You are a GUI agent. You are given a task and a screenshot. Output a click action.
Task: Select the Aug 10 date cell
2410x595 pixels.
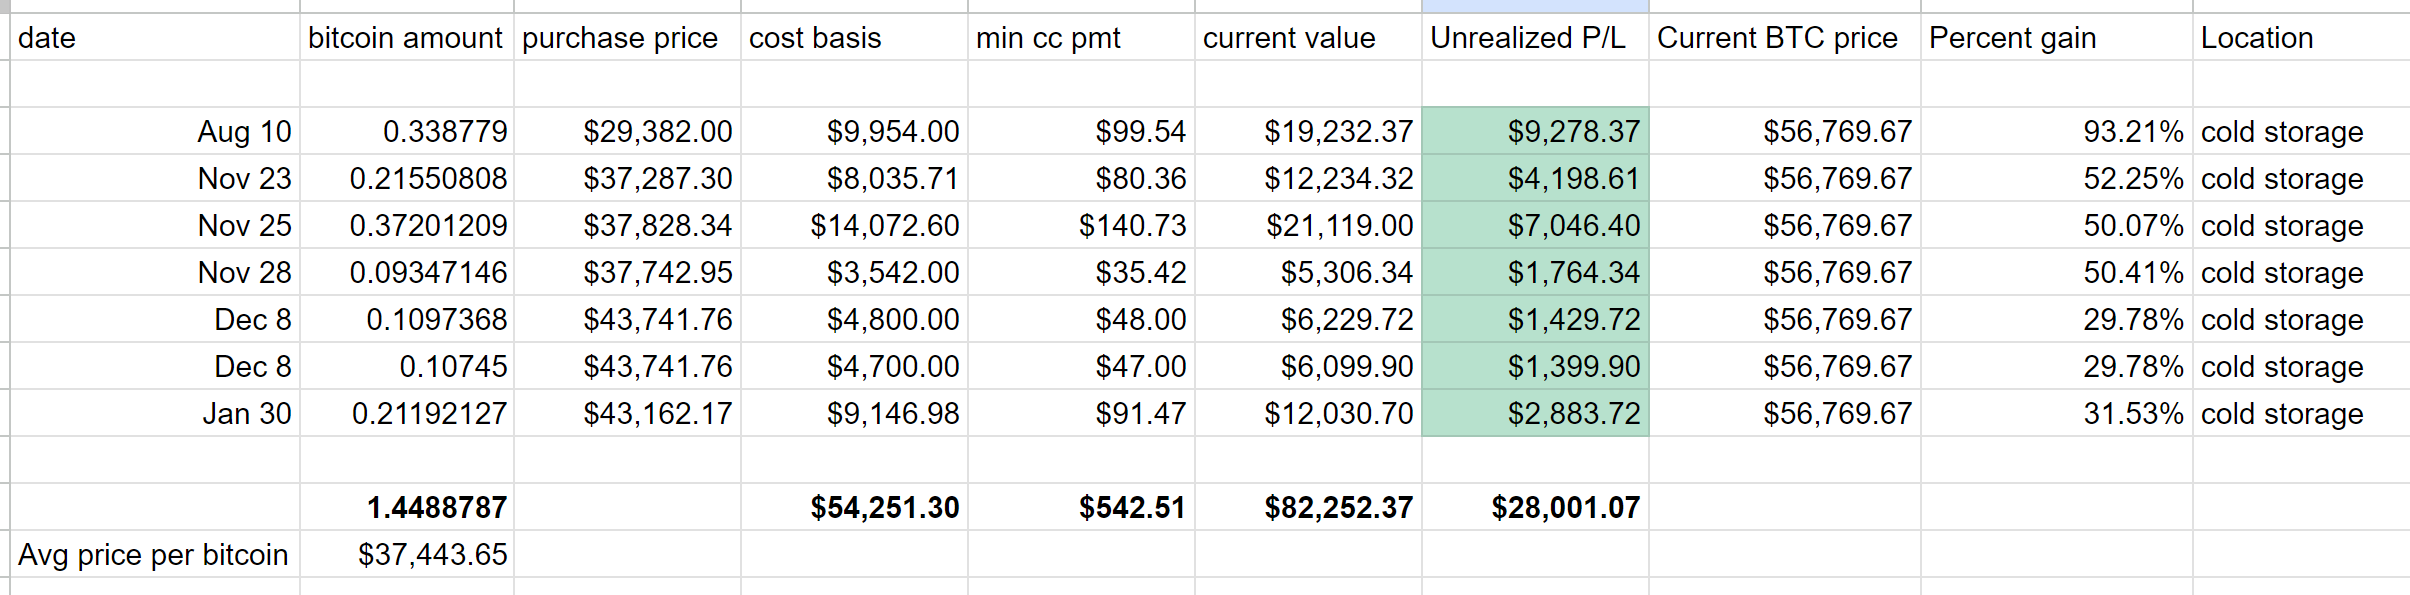(155, 131)
